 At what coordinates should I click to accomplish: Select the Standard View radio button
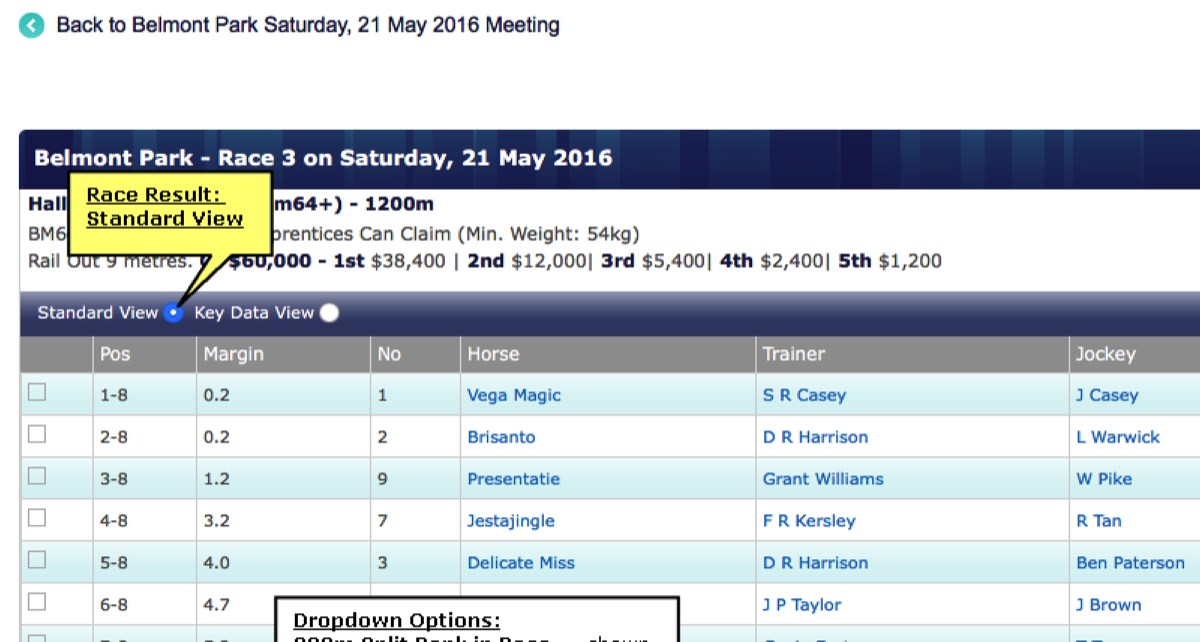pos(174,313)
